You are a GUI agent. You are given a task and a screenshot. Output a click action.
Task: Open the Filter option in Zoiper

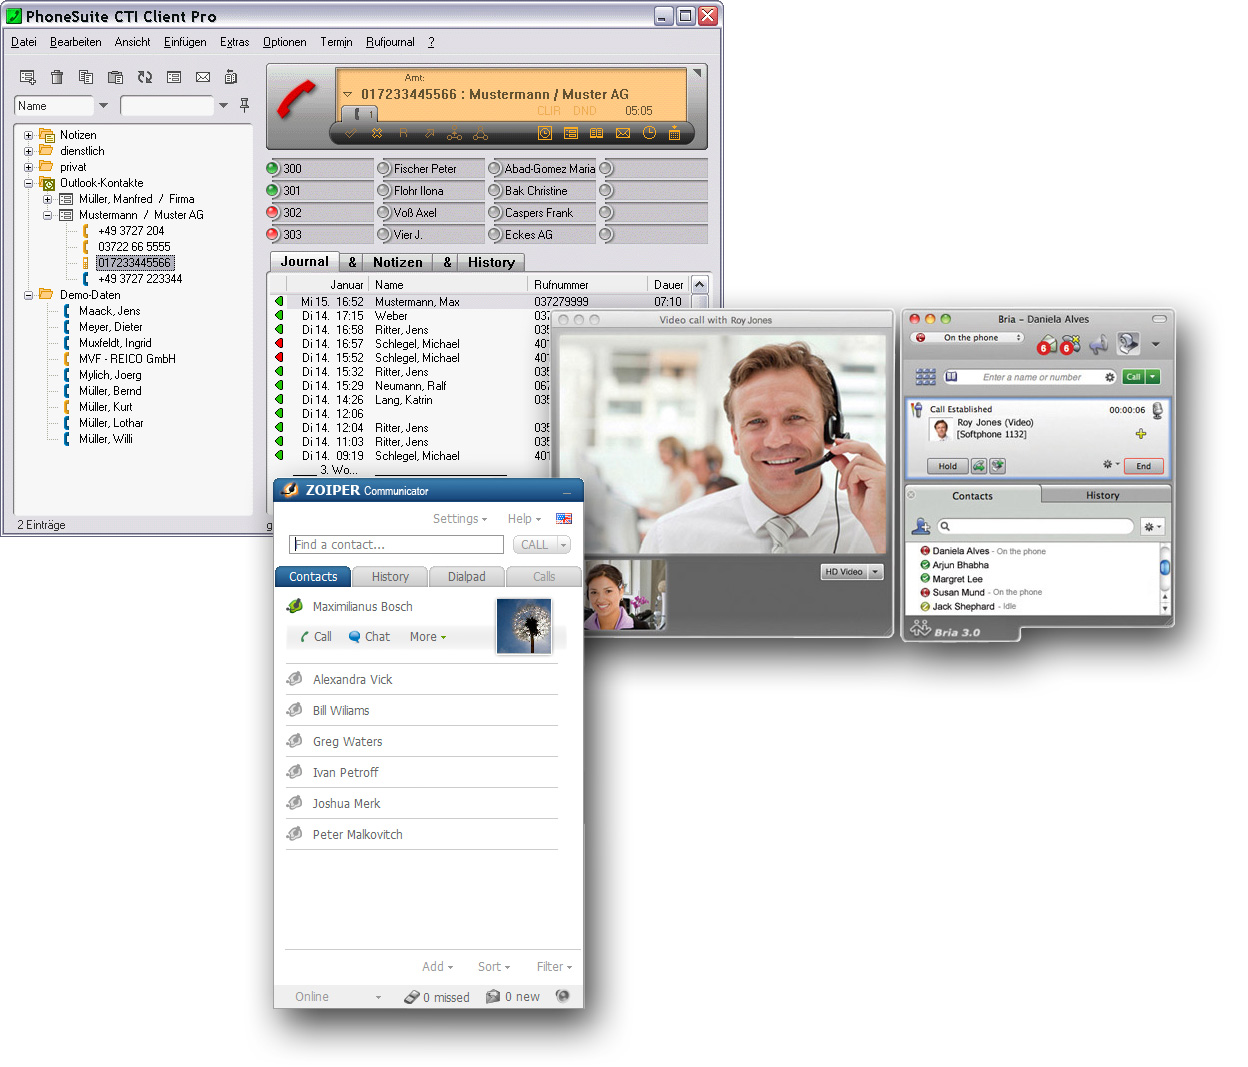554,967
